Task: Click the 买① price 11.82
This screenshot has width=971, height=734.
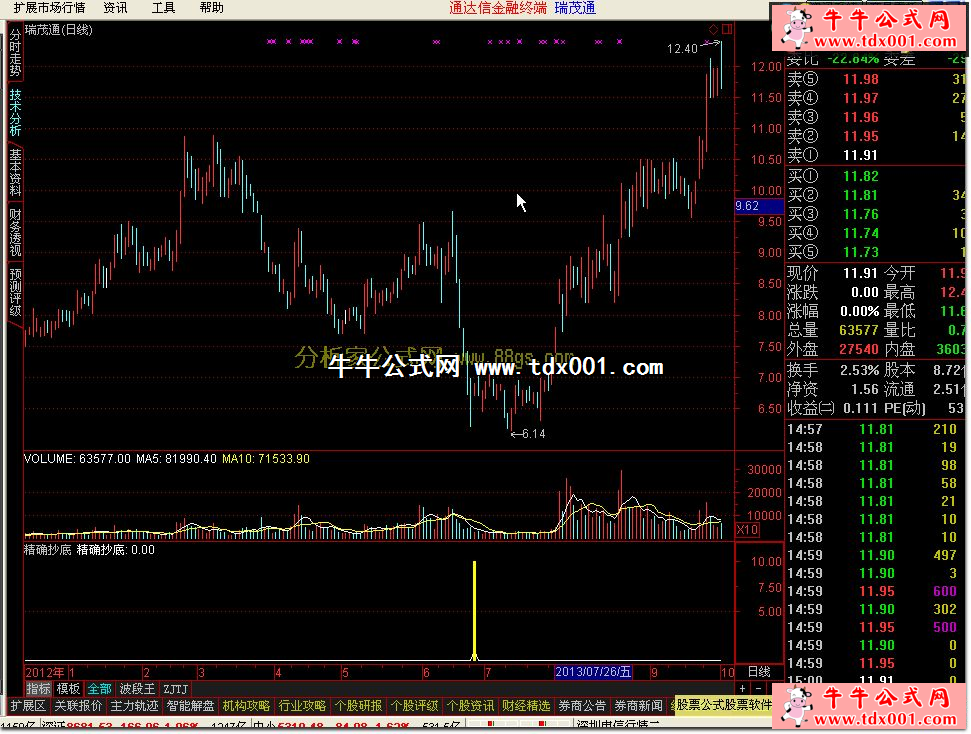Action: (x=861, y=177)
